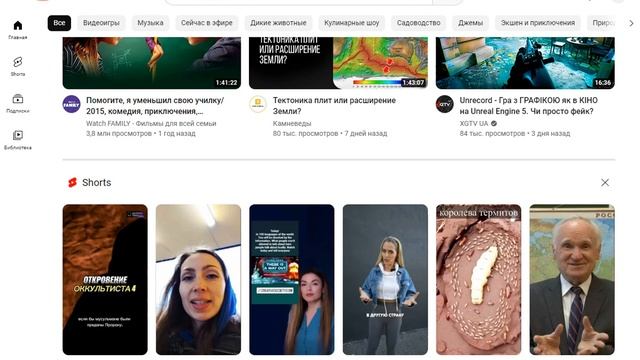The height and width of the screenshot is (360, 640).
Task: Show more filter chips with right arrow
Action: [x=631, y=23]
